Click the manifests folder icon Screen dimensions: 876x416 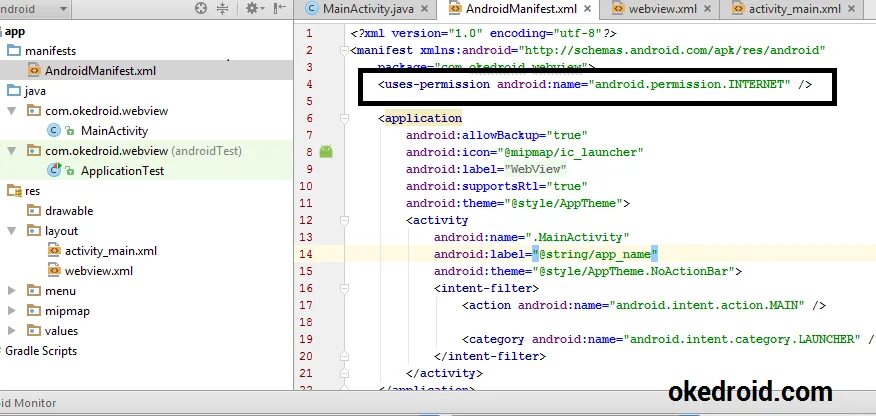click(x=13, y=51)
